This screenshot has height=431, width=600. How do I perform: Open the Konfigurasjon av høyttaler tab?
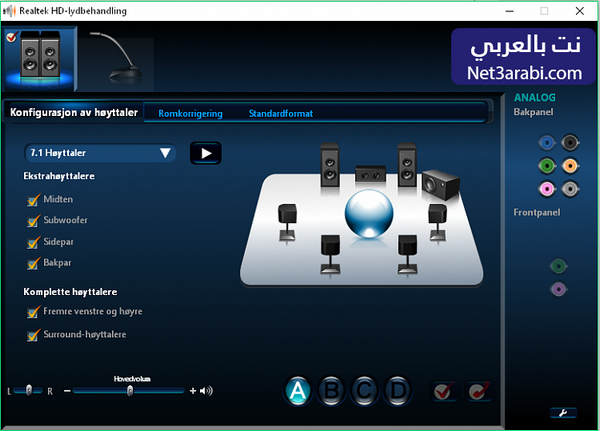pos(74,113)
